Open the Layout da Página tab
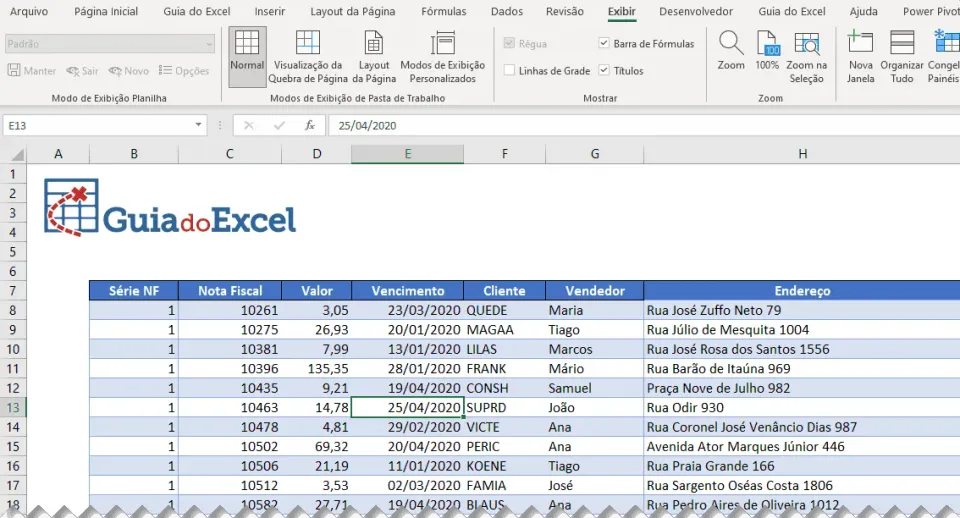 [353, 11]
